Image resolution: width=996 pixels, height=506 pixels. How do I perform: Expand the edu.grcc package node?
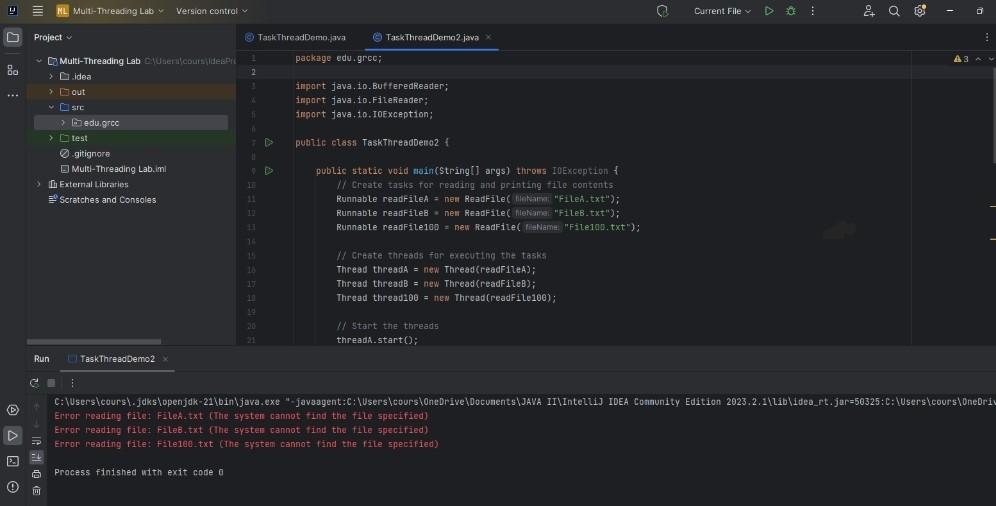click(x=63, y=123)
